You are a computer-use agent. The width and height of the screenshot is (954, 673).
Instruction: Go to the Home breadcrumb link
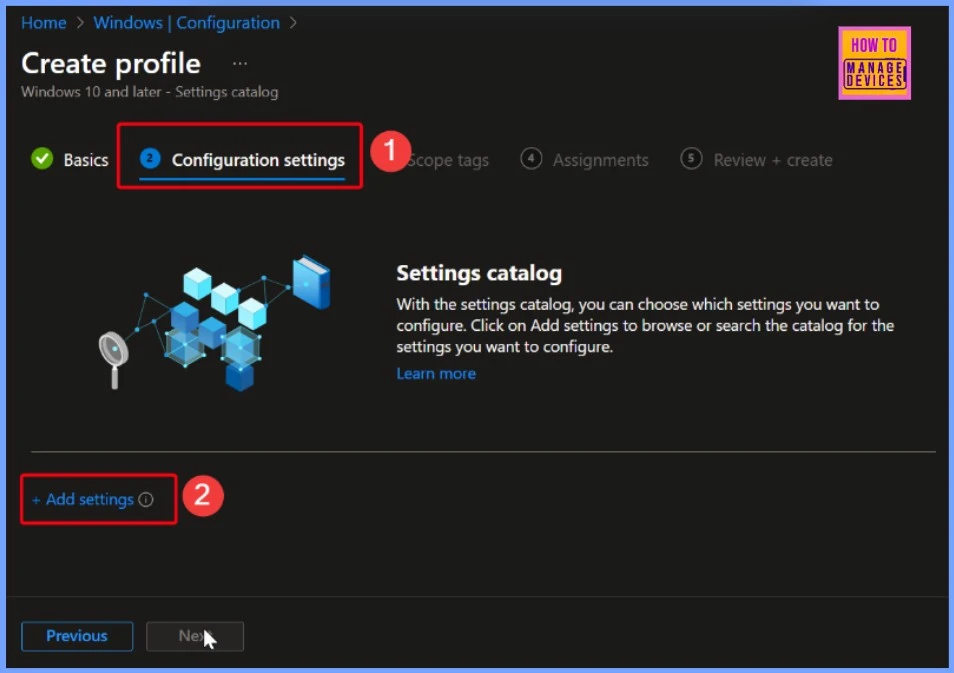43,23
